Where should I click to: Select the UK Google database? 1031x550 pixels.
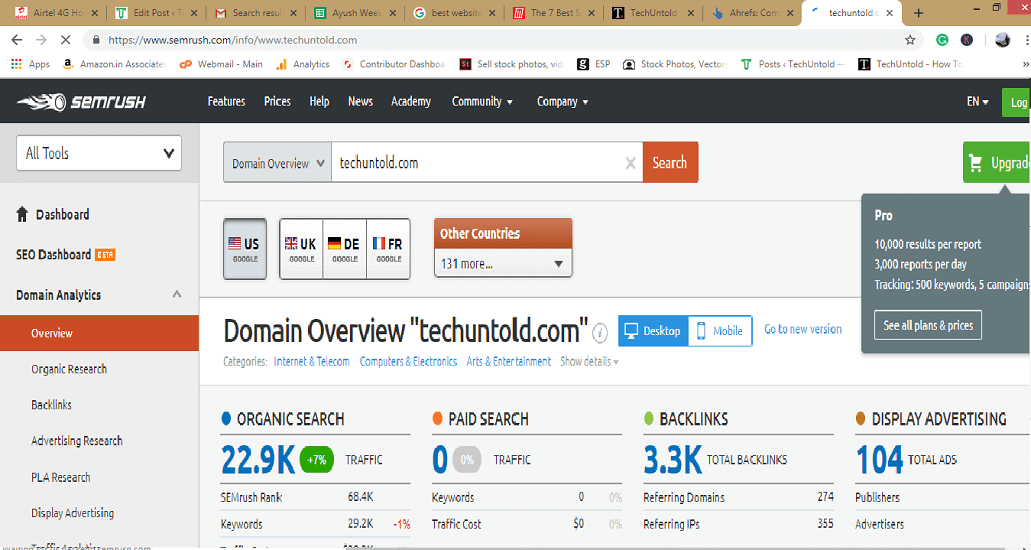300,248
